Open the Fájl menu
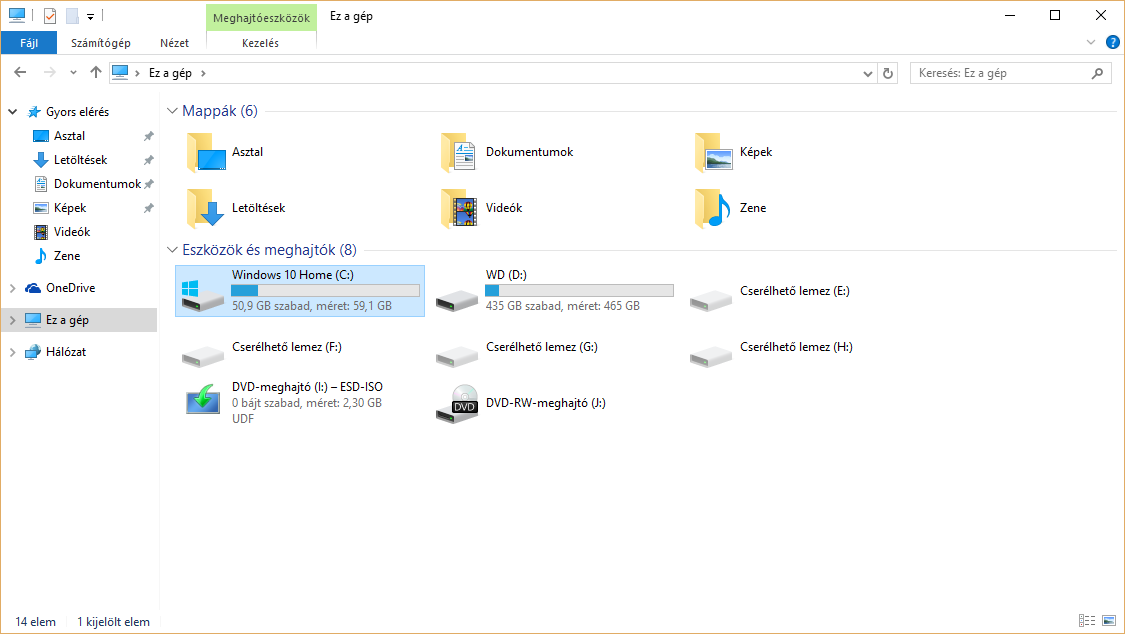The height and width of the screenshot is (634, 1125). (29, 43)
